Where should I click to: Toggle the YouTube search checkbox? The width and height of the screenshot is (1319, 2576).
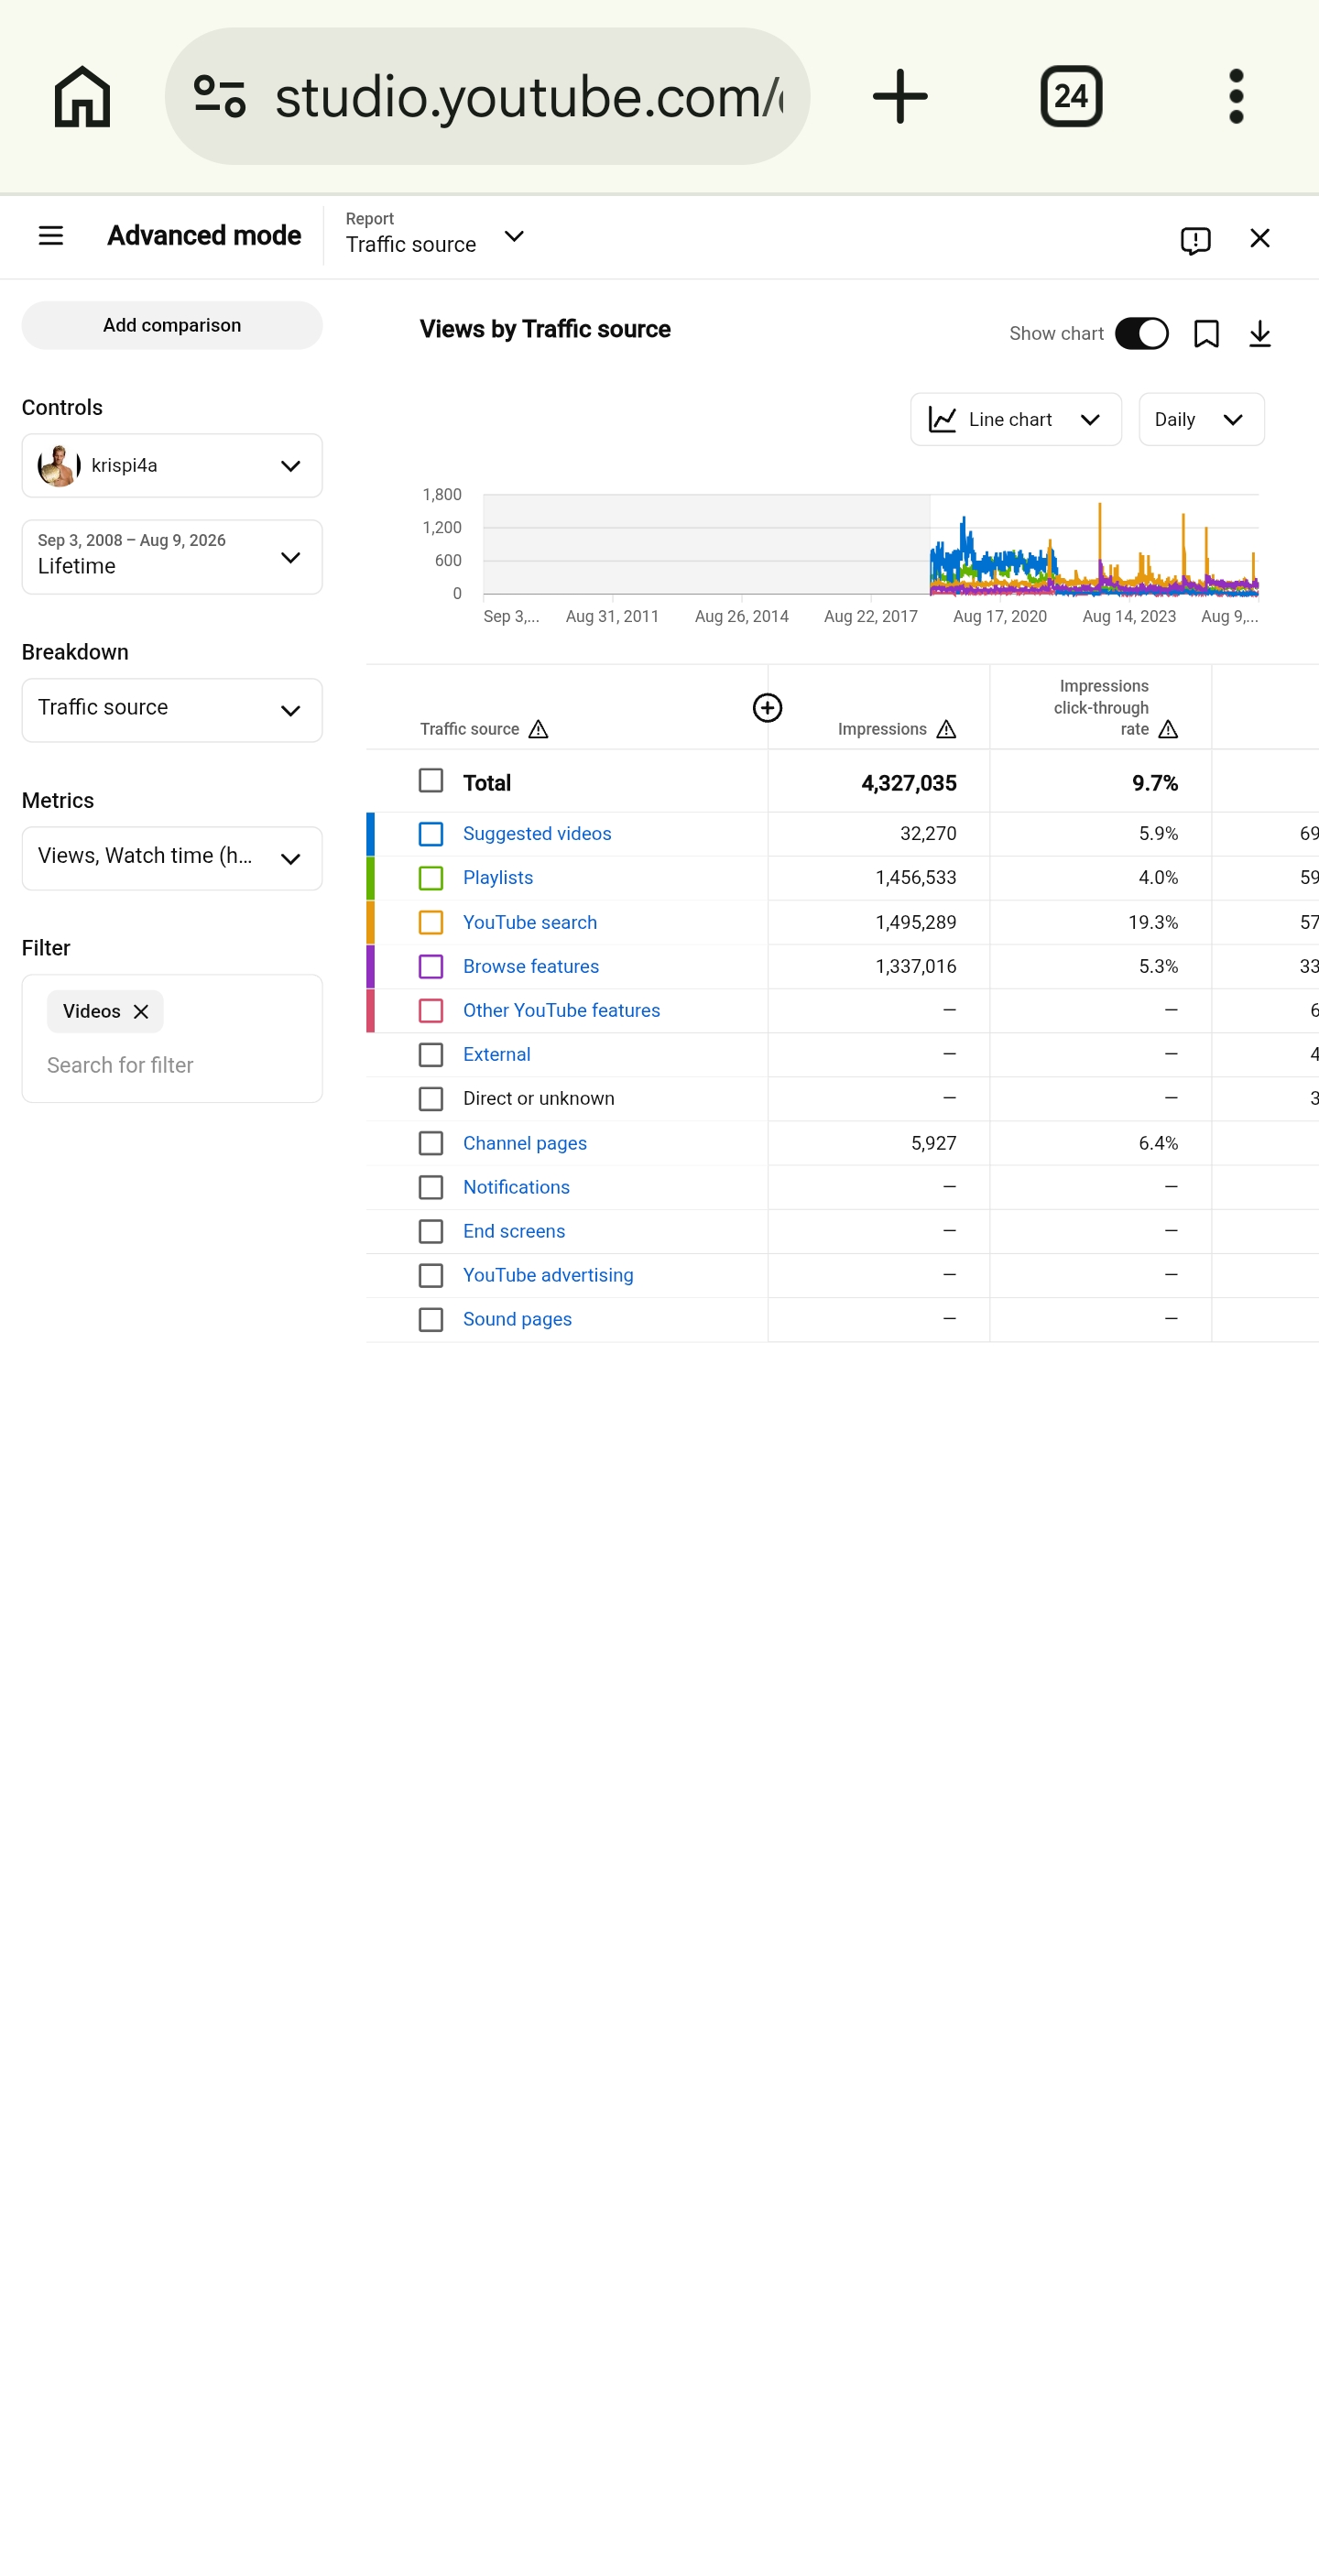click(x=431, y=922)
